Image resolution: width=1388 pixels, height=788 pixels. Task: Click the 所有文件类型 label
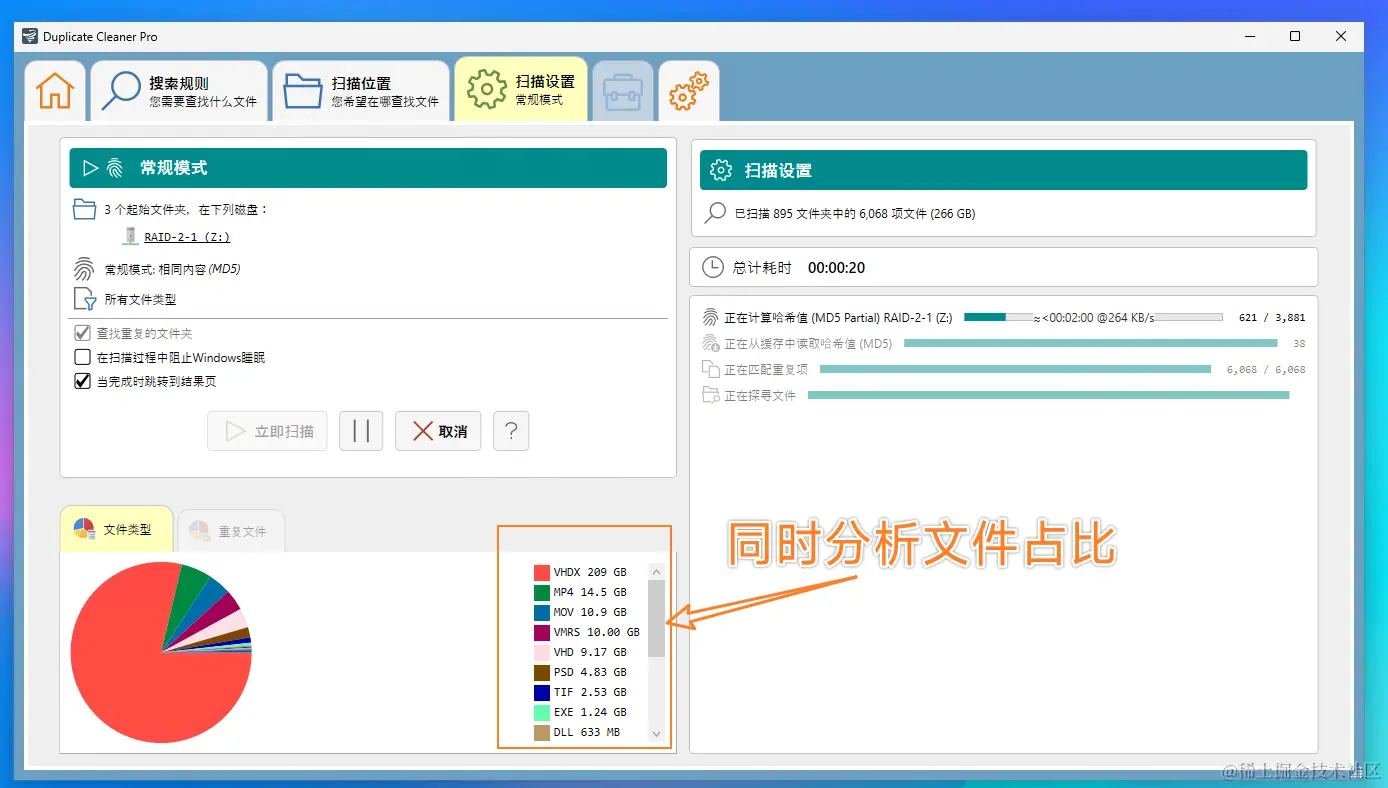click(x=141, y=299)
